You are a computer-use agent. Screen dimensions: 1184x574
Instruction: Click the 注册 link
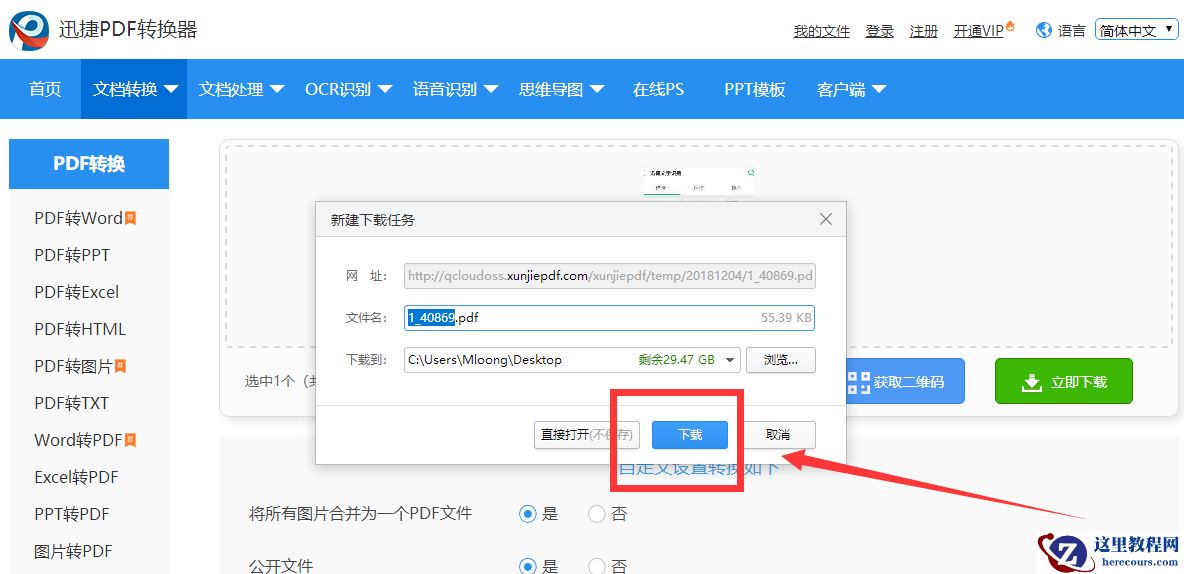[x=923, y=31]
